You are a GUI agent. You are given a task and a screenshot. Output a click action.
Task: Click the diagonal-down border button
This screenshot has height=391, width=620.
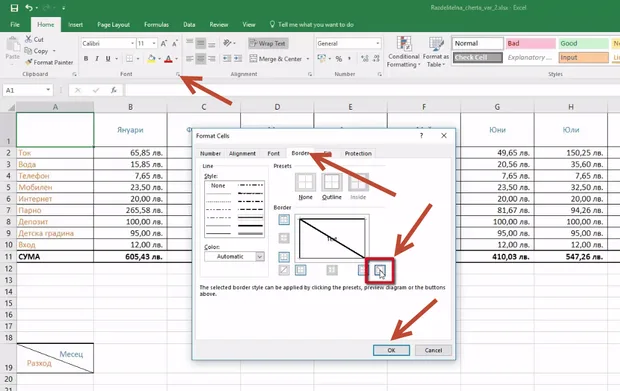(x=380, y=270)
